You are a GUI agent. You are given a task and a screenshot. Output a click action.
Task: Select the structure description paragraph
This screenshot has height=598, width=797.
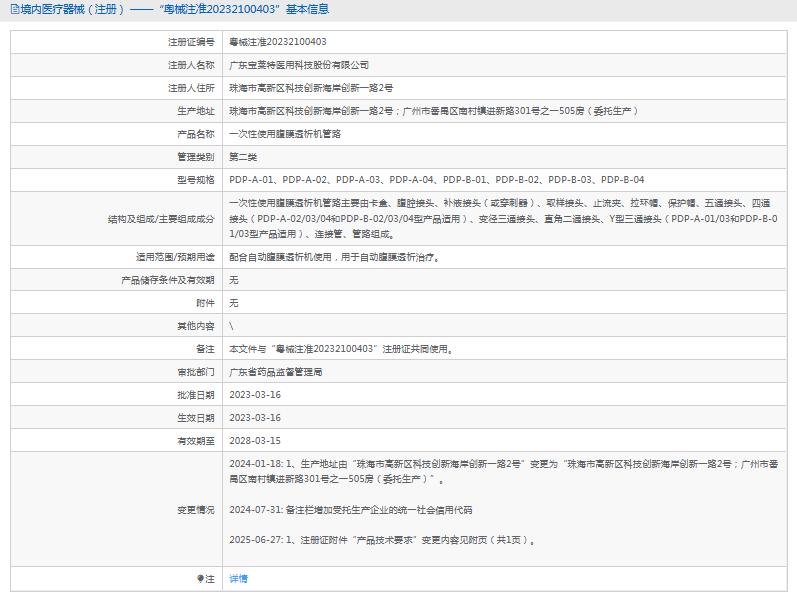503,219
